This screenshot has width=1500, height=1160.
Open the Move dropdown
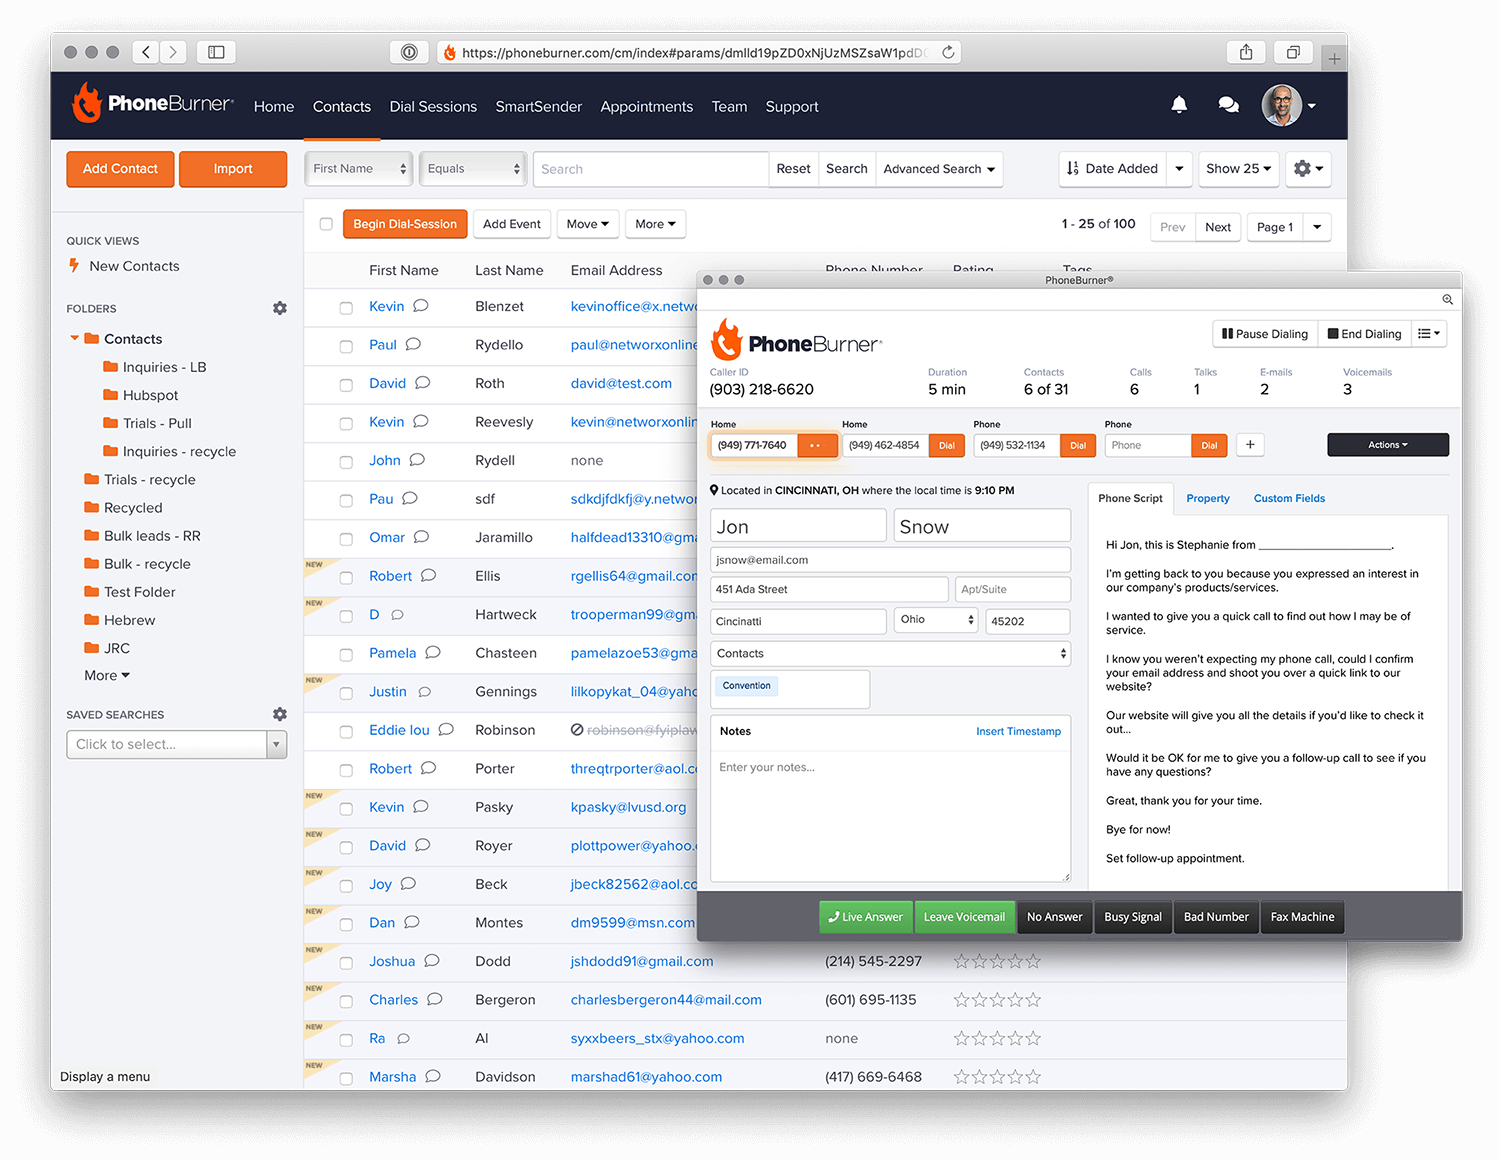point(588,224)
